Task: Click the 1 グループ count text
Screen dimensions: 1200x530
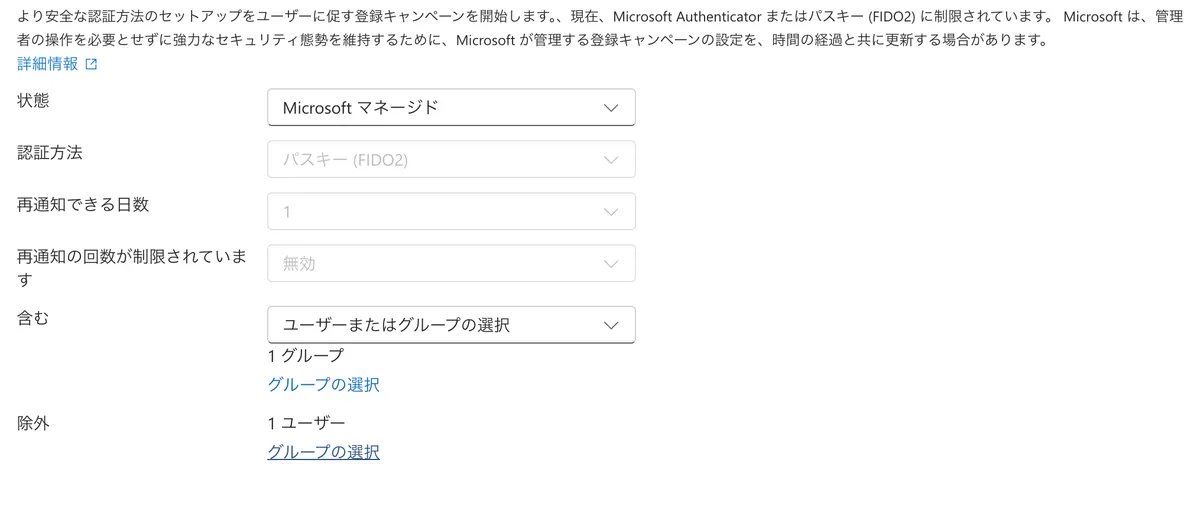Action: click(x=306, y=356)
